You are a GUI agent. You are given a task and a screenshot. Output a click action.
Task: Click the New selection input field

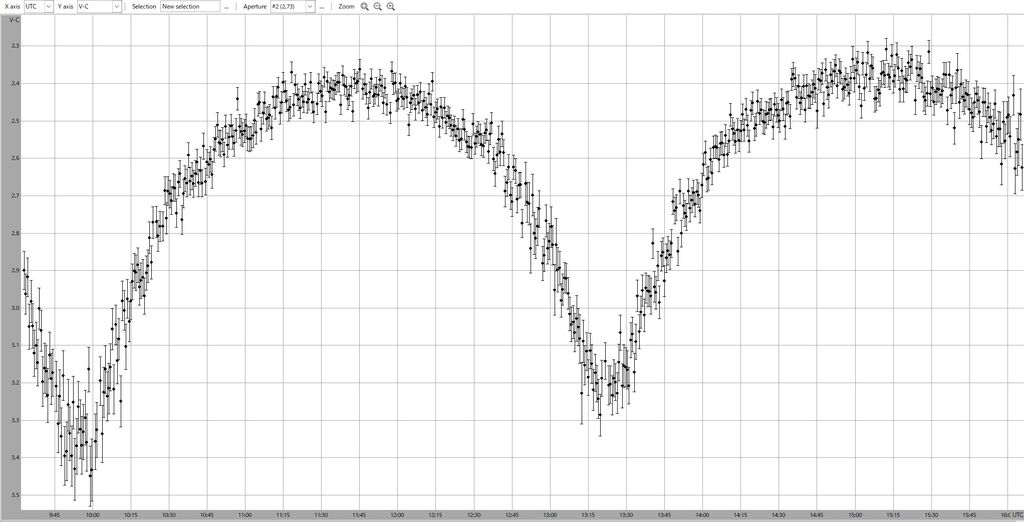click(x=190, y=6)
